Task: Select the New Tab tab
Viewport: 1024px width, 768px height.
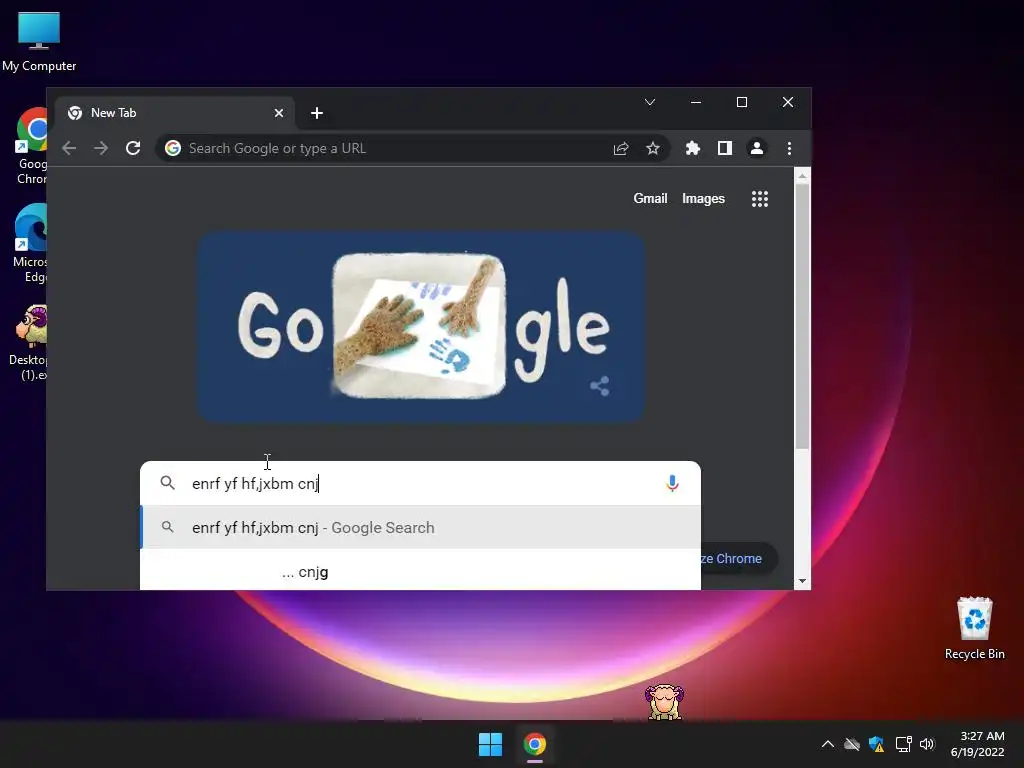Action: coord(174,113)
